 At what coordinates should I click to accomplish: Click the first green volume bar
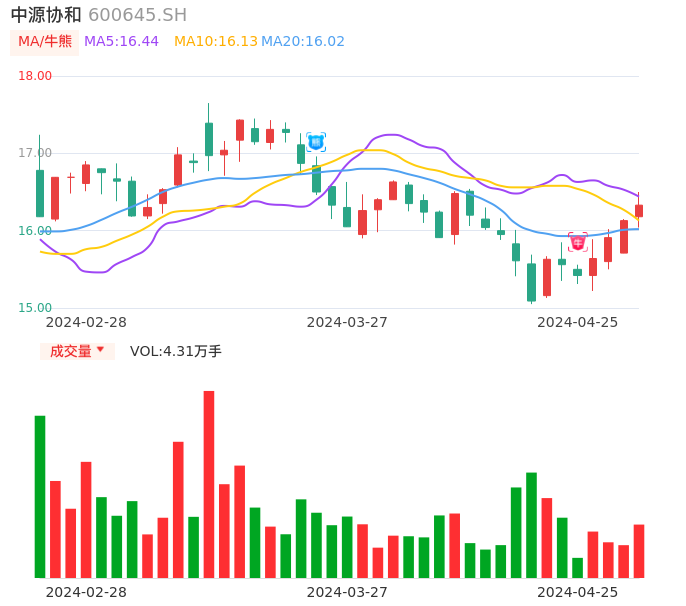40,496
